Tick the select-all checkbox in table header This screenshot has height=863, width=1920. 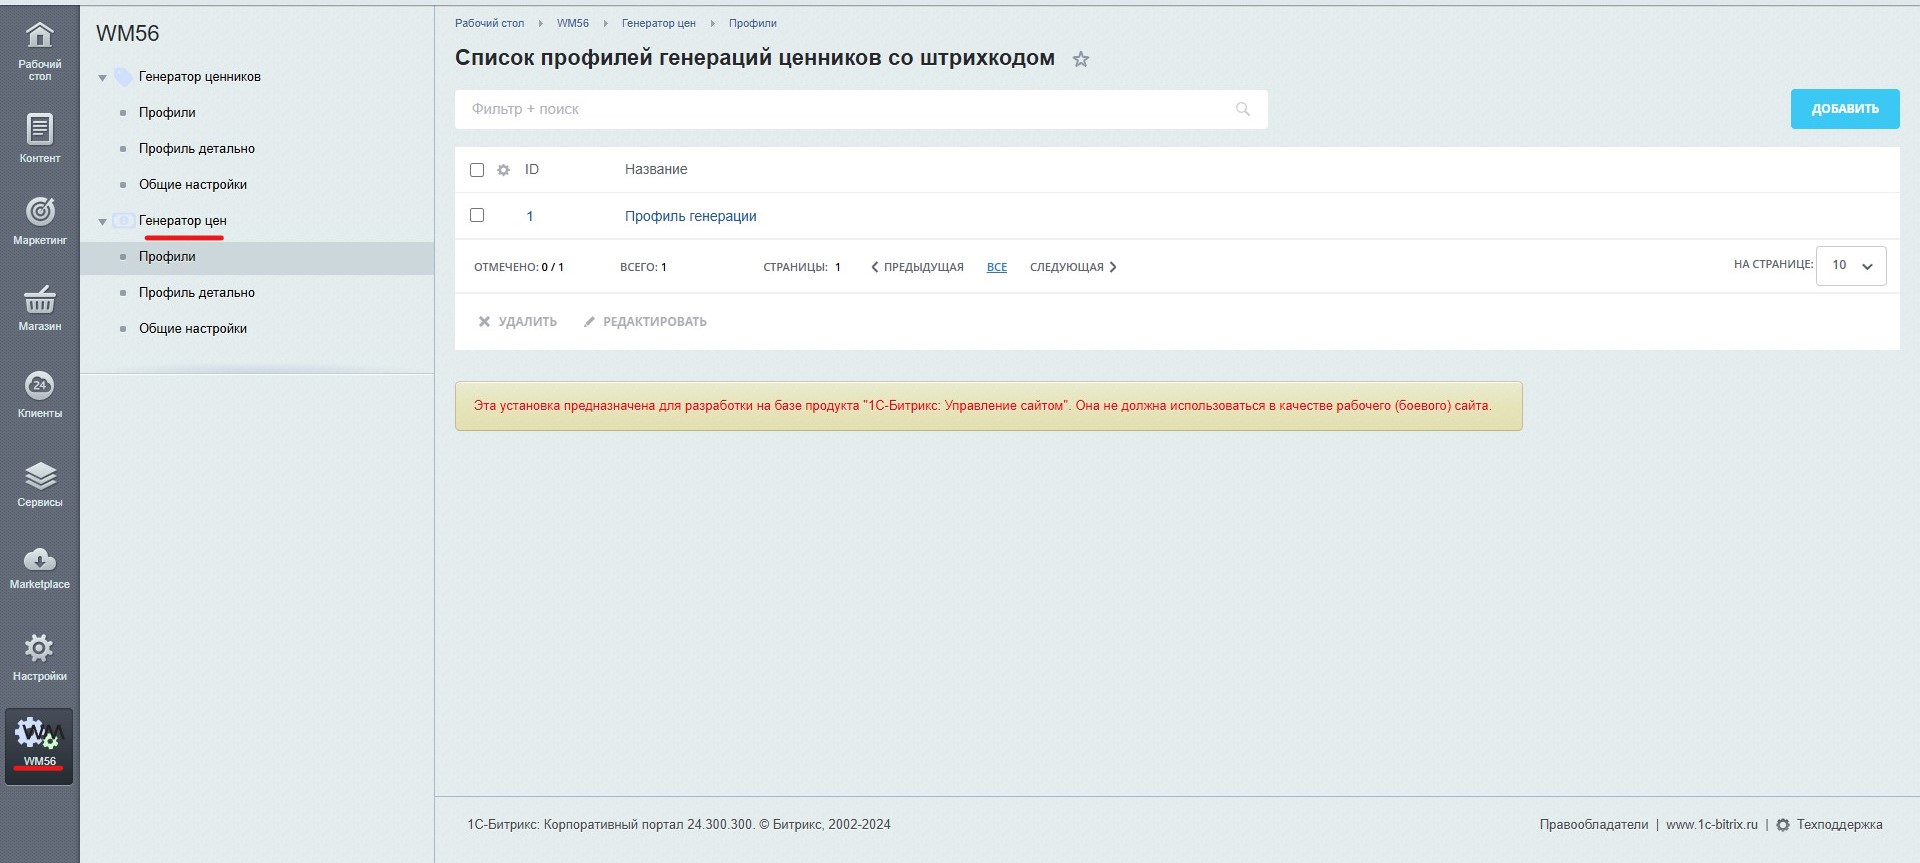[477, 170]
